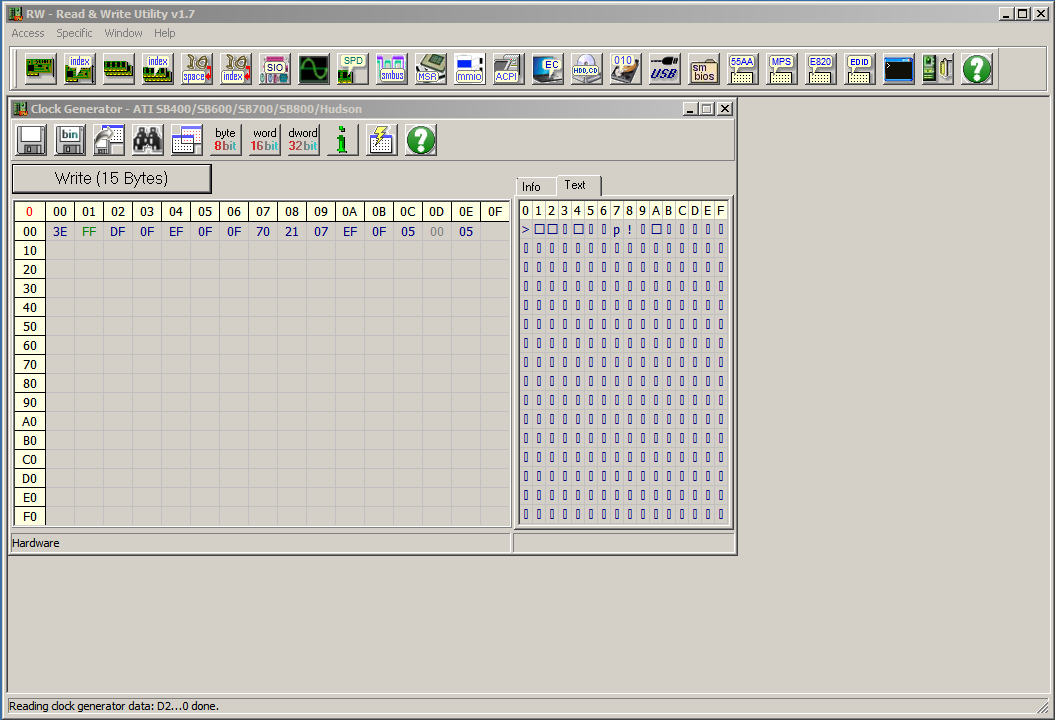Open the SPD memory tool
1055x720 pixels.
352,68
